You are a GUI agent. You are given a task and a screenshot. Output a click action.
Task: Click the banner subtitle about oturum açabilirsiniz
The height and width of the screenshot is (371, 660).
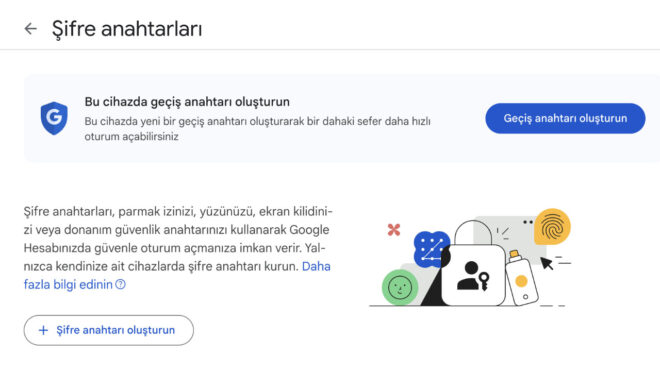pyautogui.click(x=257, y=129)
